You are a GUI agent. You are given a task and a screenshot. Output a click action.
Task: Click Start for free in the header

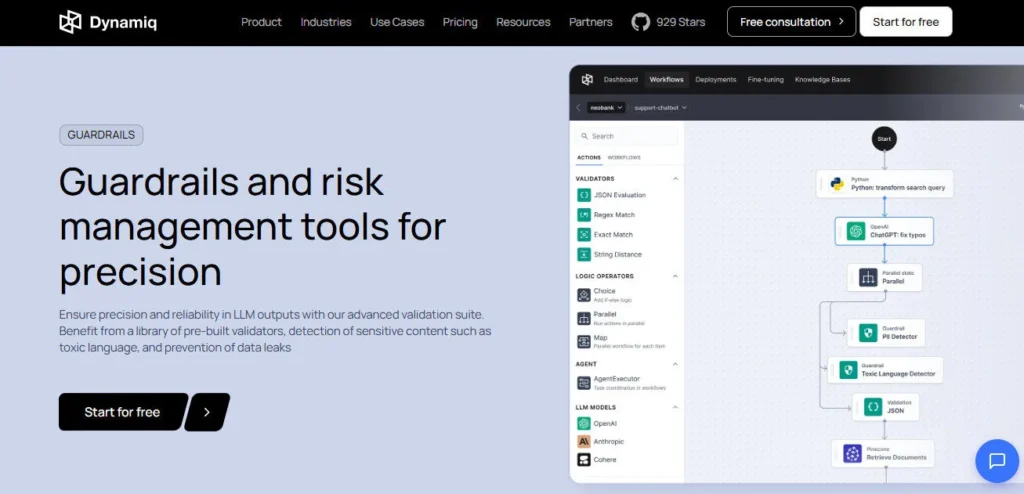(x=906, y=22)
